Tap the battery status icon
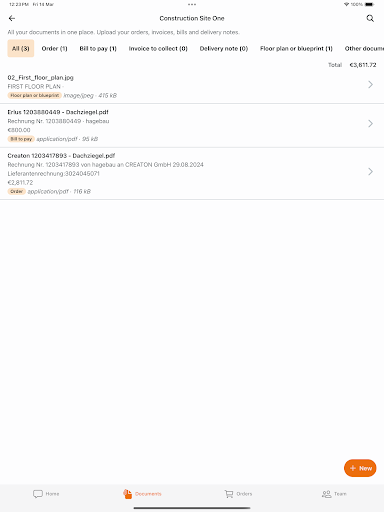Screen dimensions: 384x512 [370, 4]
